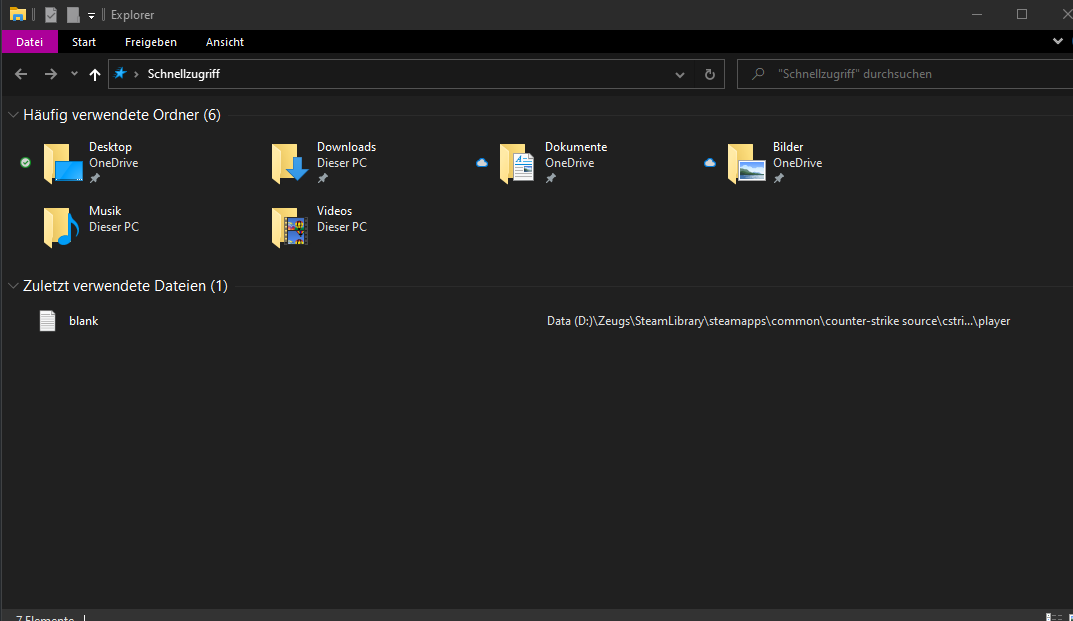Switch to the Freigeben ribbon tab
The height and width of the screenshot is (621, 1073).
coord(151,42)
